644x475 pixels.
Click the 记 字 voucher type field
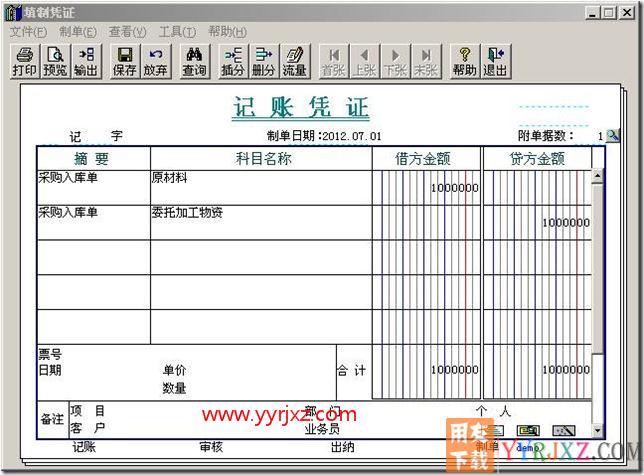(96, 136)
